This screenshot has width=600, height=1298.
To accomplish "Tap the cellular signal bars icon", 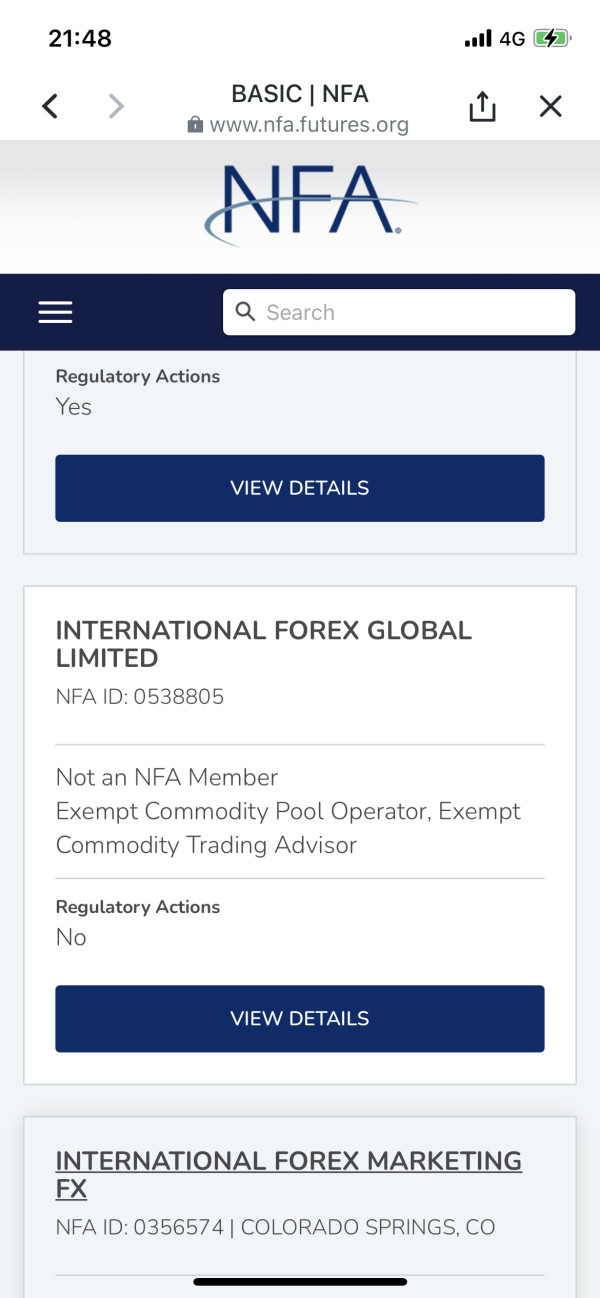I will pyautogui.click(x=478, y=39).
